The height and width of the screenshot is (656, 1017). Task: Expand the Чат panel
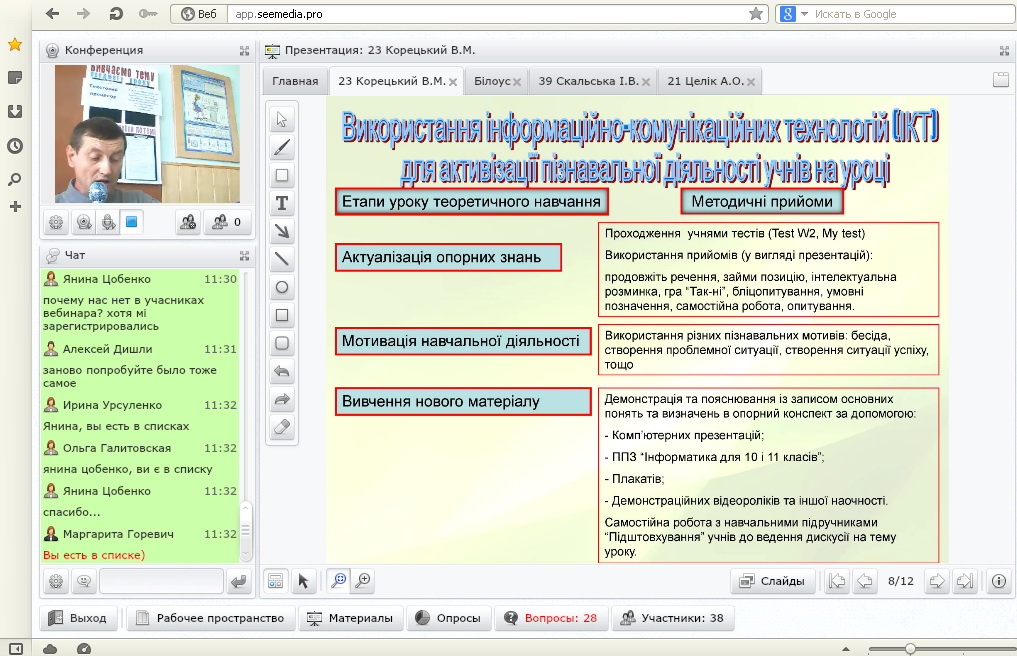244,255
